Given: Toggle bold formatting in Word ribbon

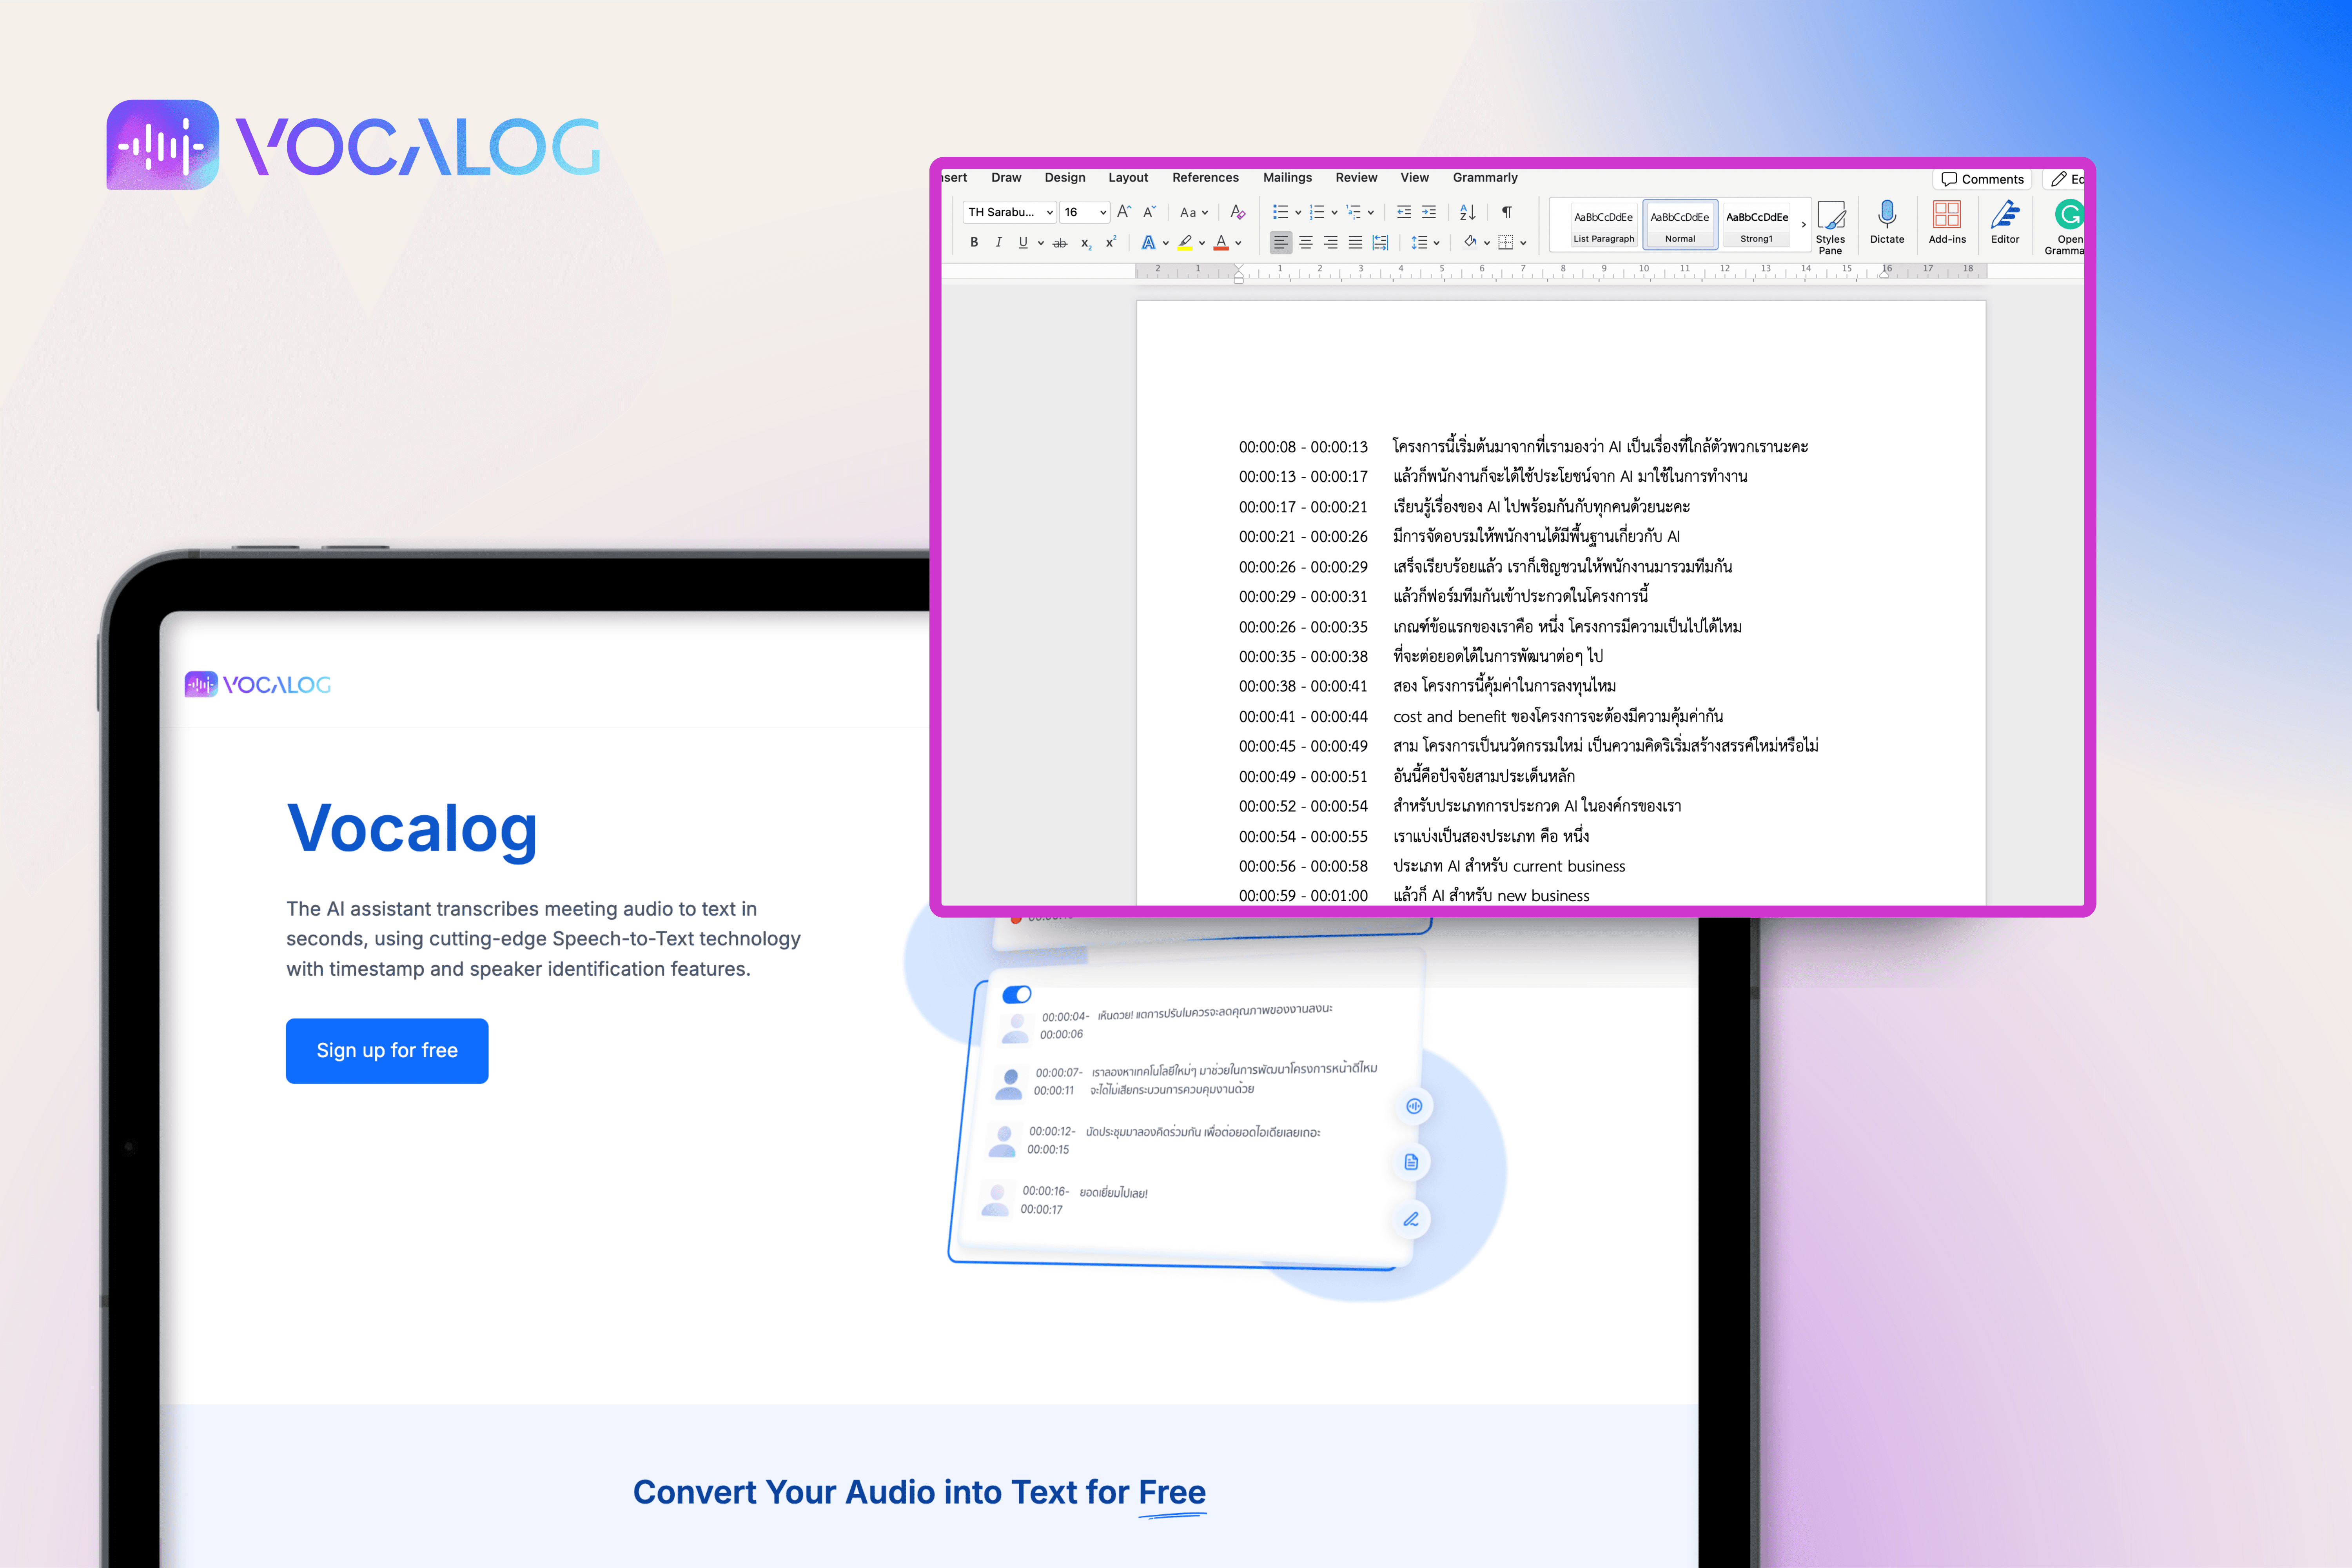Looking at the screenshot, I should pos(974,242).
